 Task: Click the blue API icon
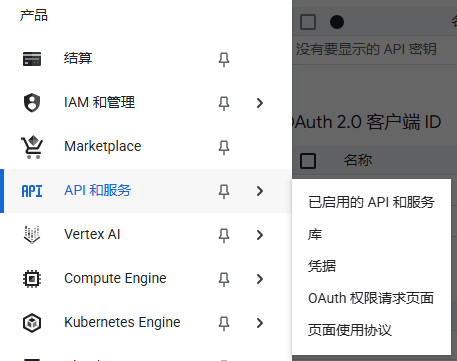coord(32,191)
